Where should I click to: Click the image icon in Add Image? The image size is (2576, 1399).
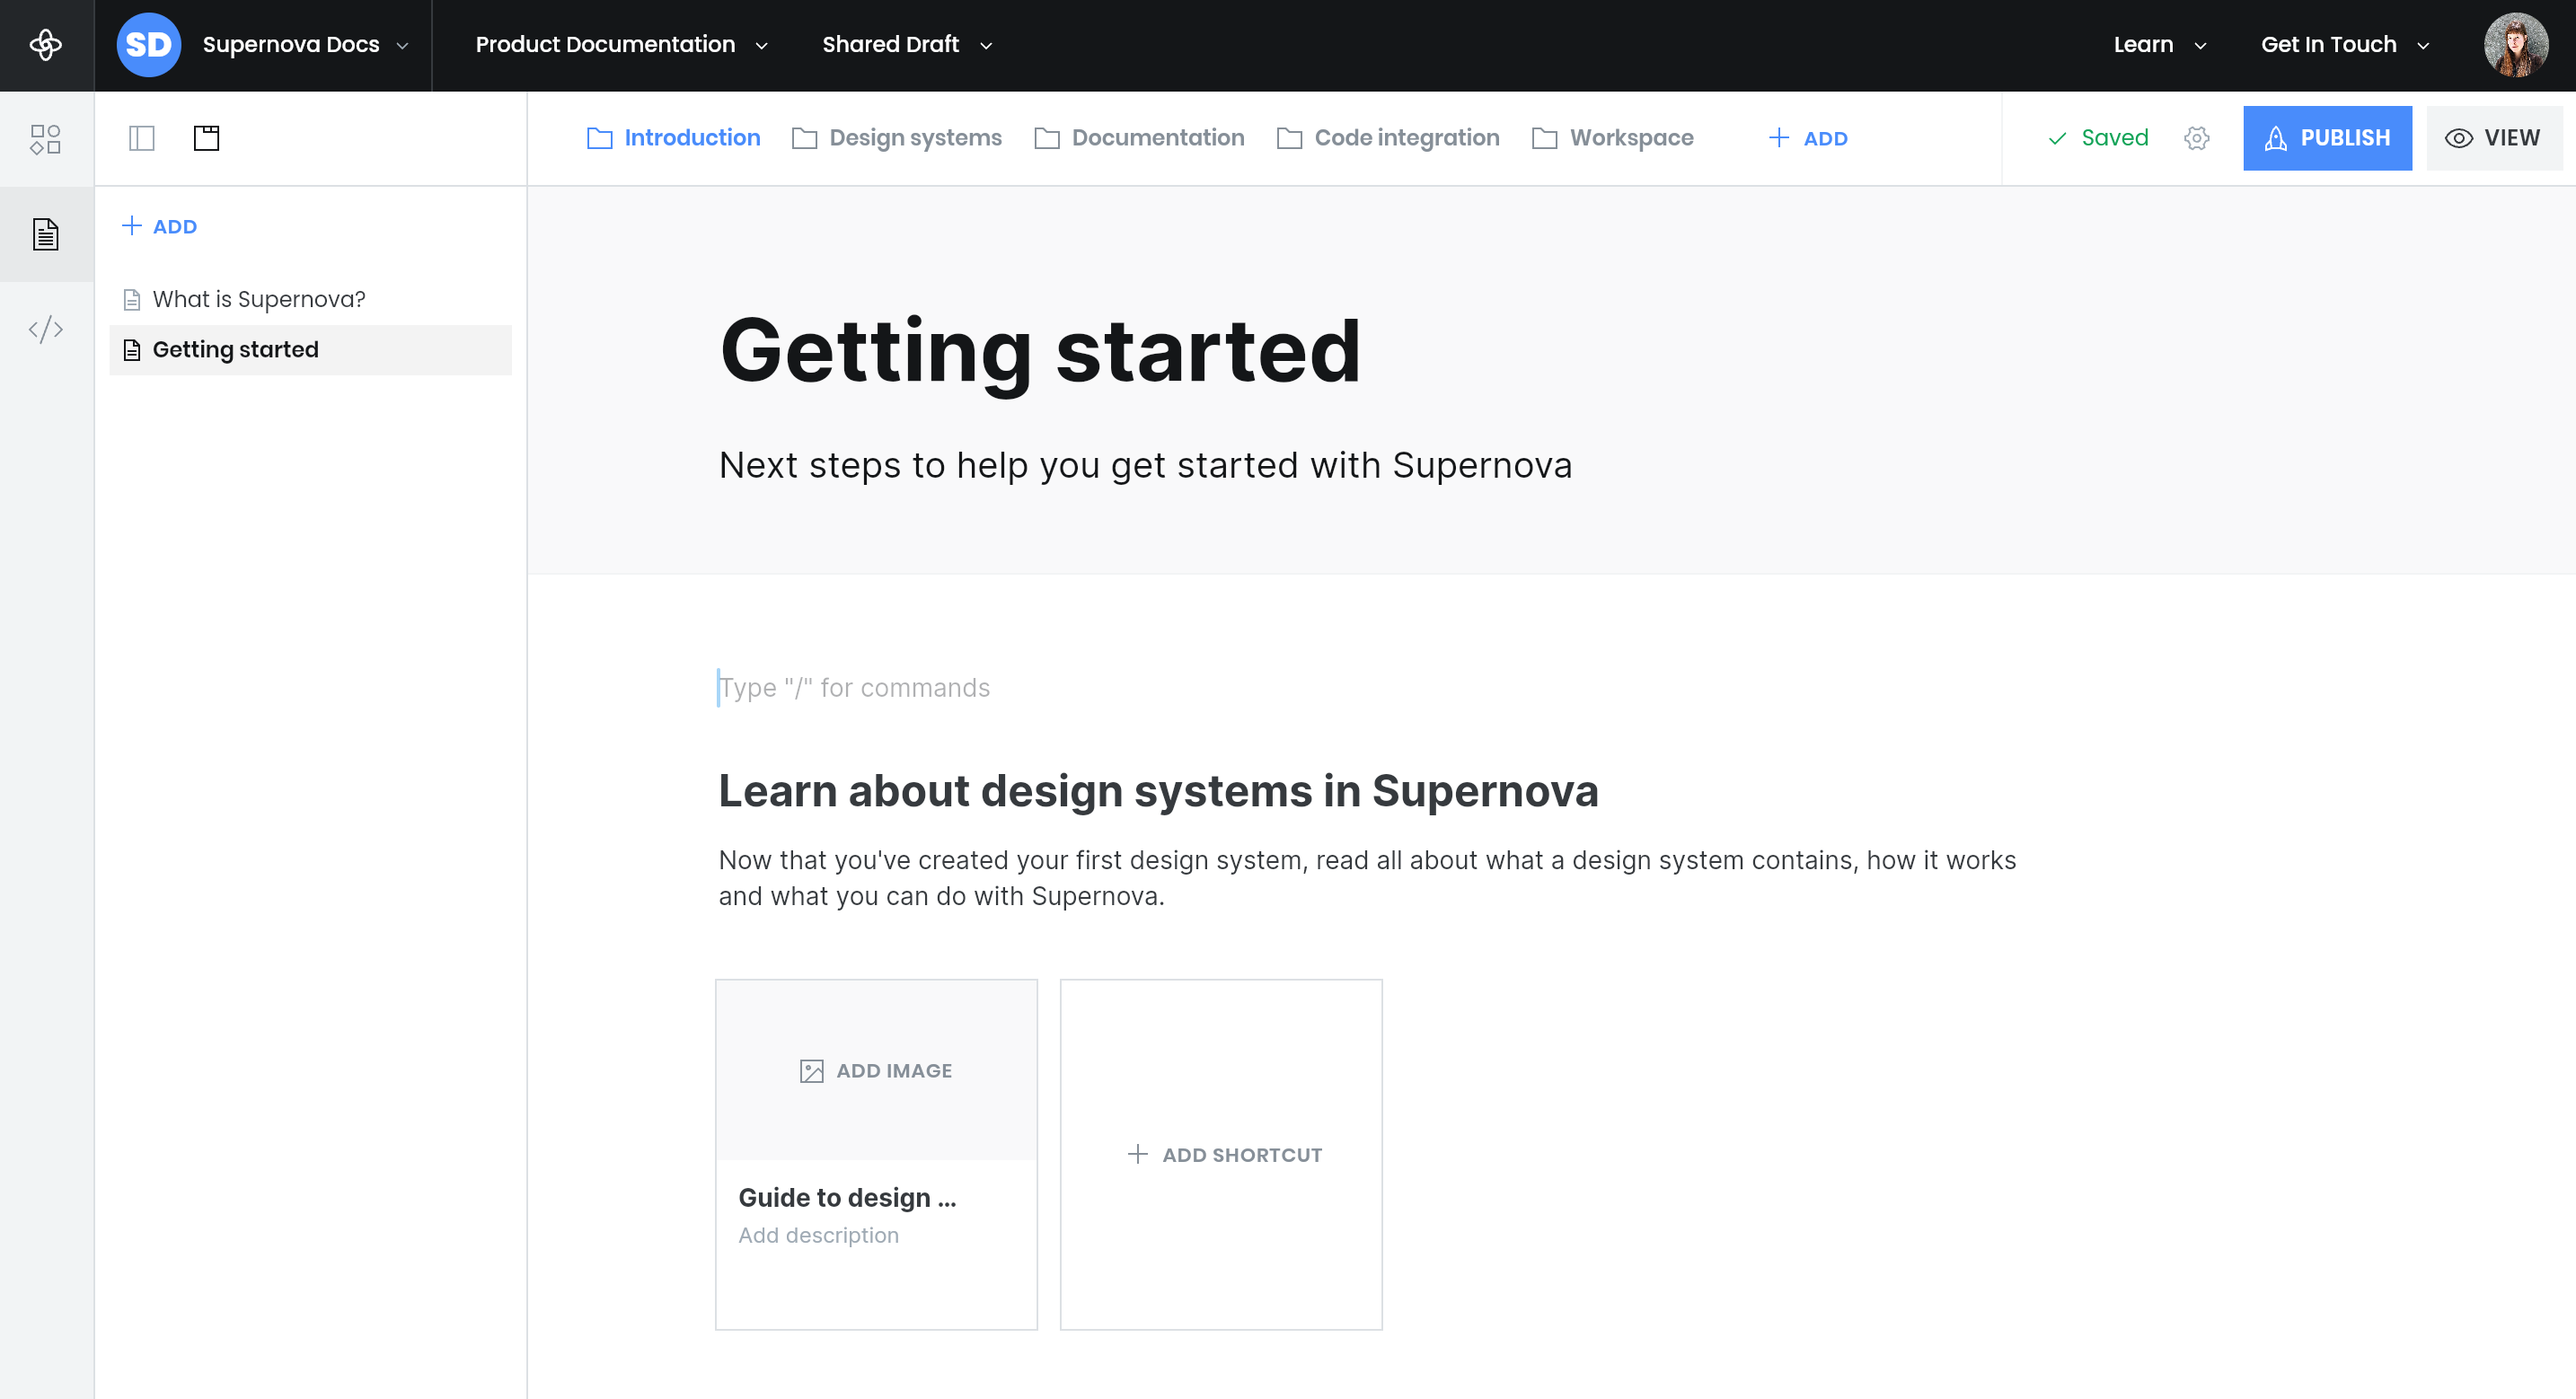point(811,1071)
